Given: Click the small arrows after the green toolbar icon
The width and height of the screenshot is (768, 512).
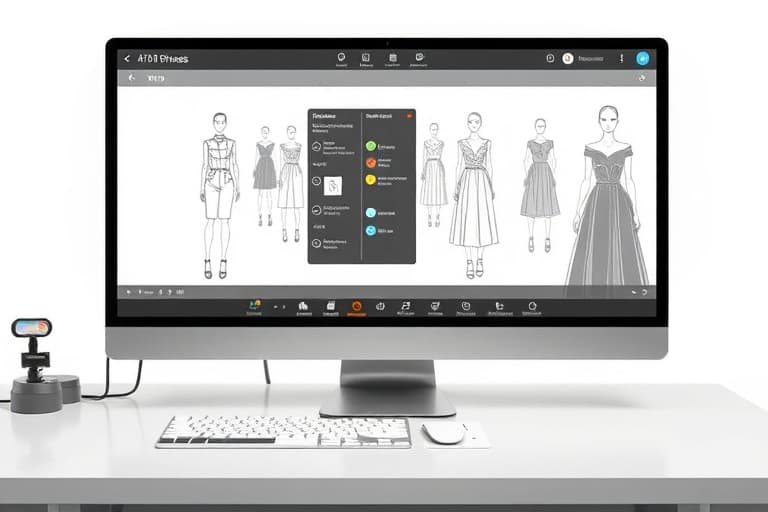Looking at the screenshot, I should point(279,307).
